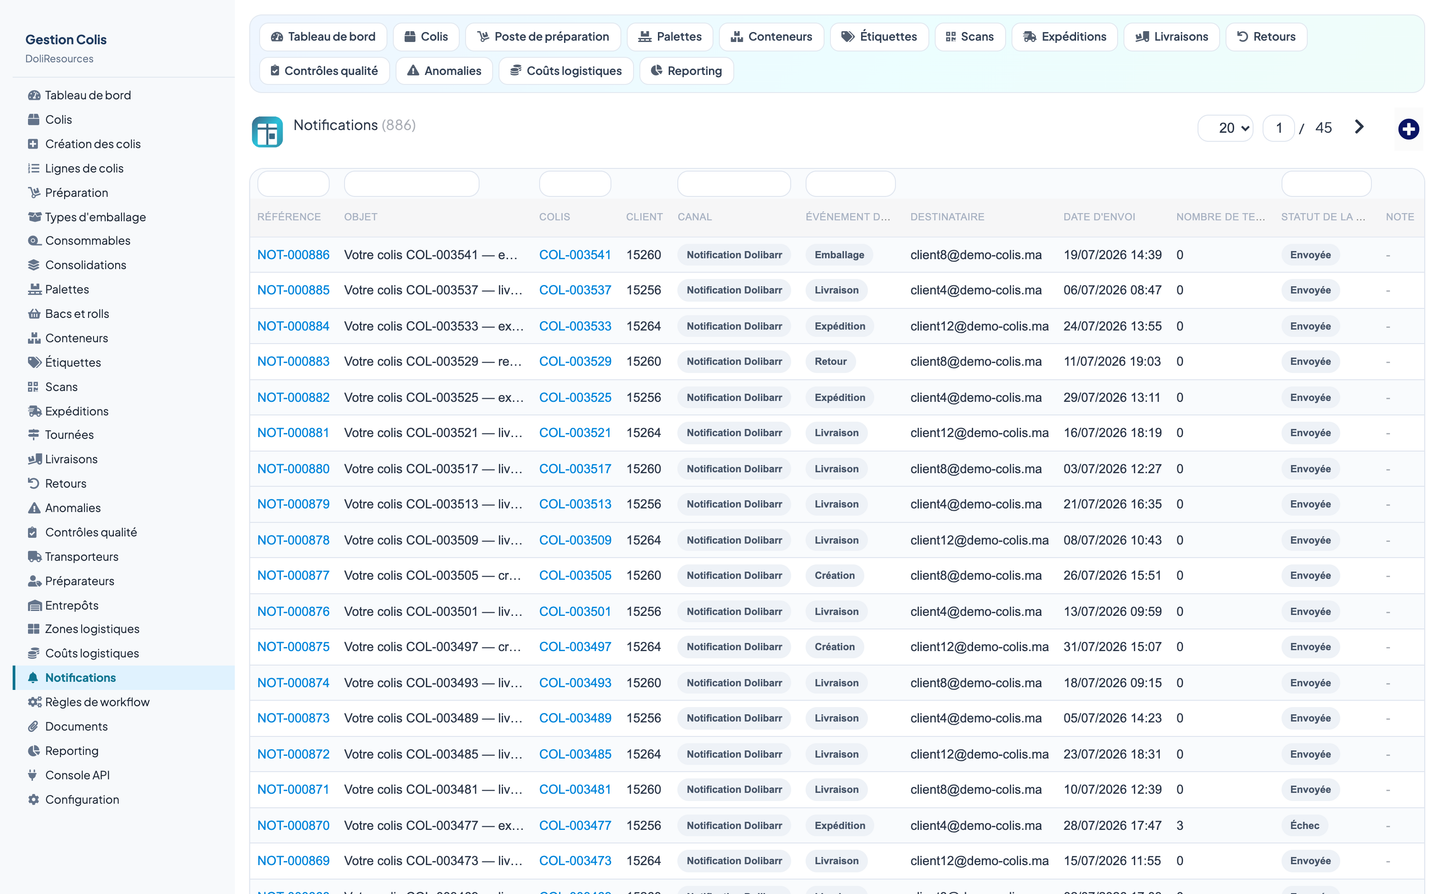Image resolution: width=1445 pixels, height=894 pixels.
Task: Open the Livraisons top tab
Action: click(1172, 37)
